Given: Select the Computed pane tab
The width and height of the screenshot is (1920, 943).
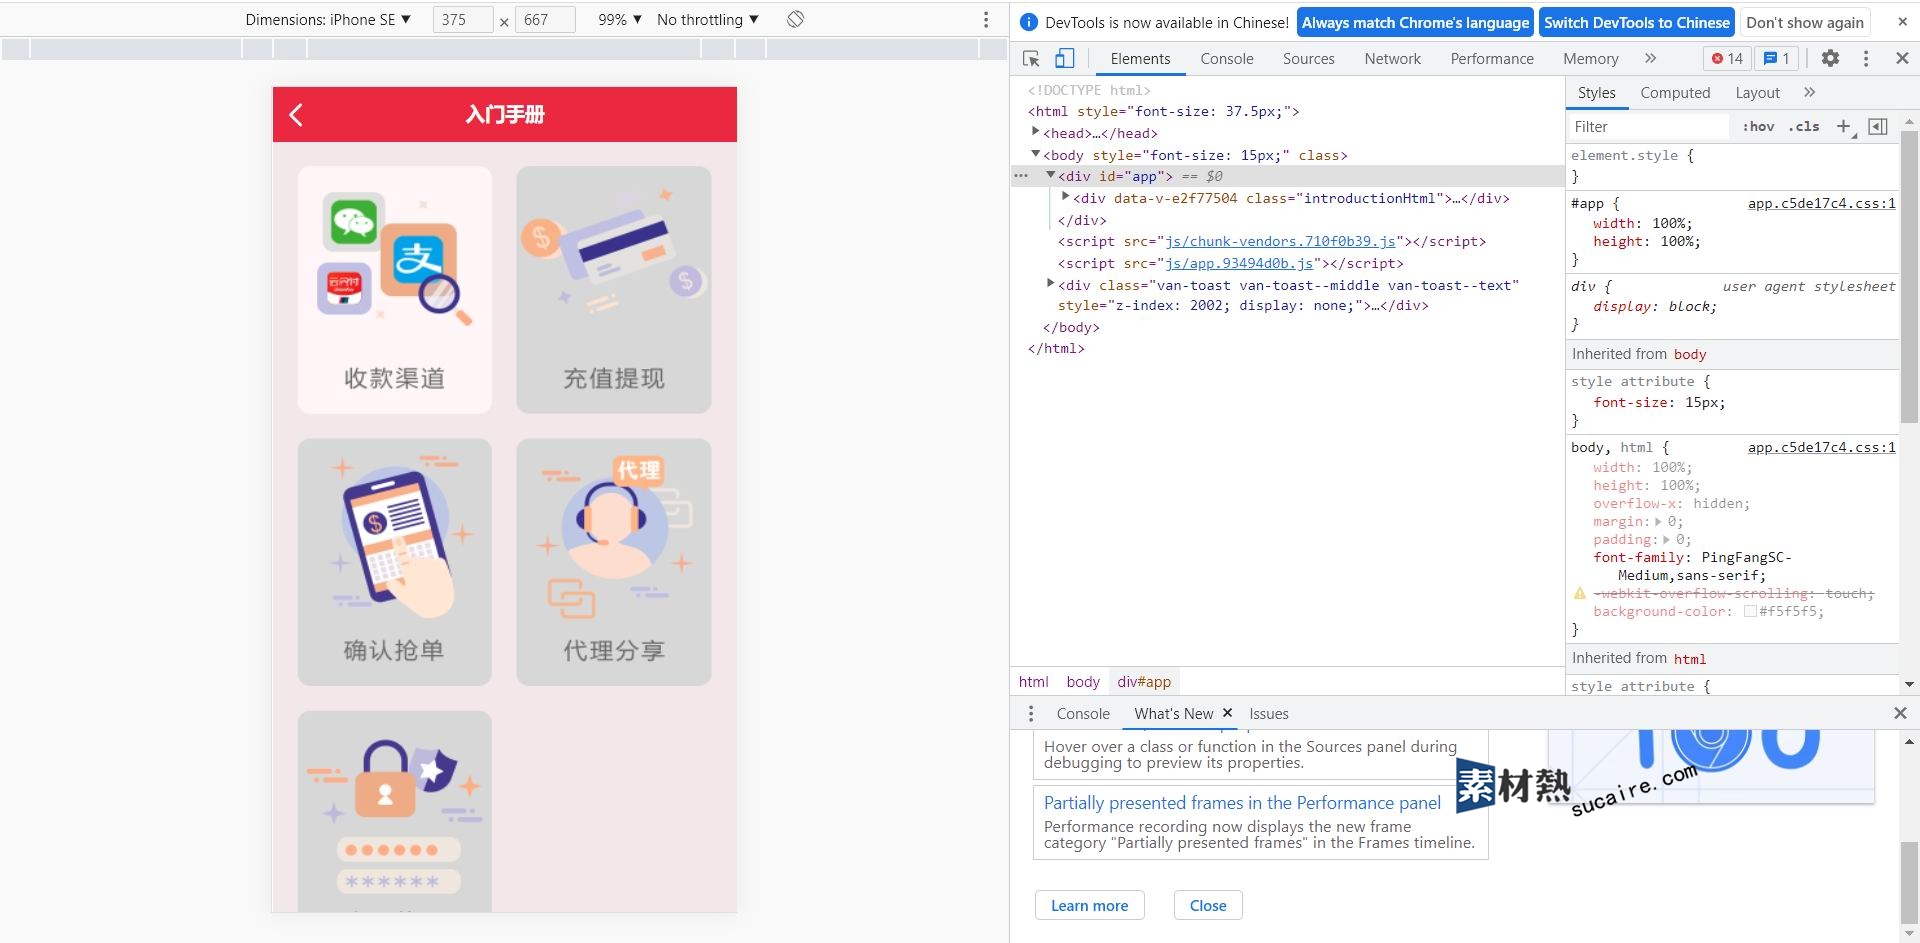Looking at the screenshot, I should (x=1675, y=93).
